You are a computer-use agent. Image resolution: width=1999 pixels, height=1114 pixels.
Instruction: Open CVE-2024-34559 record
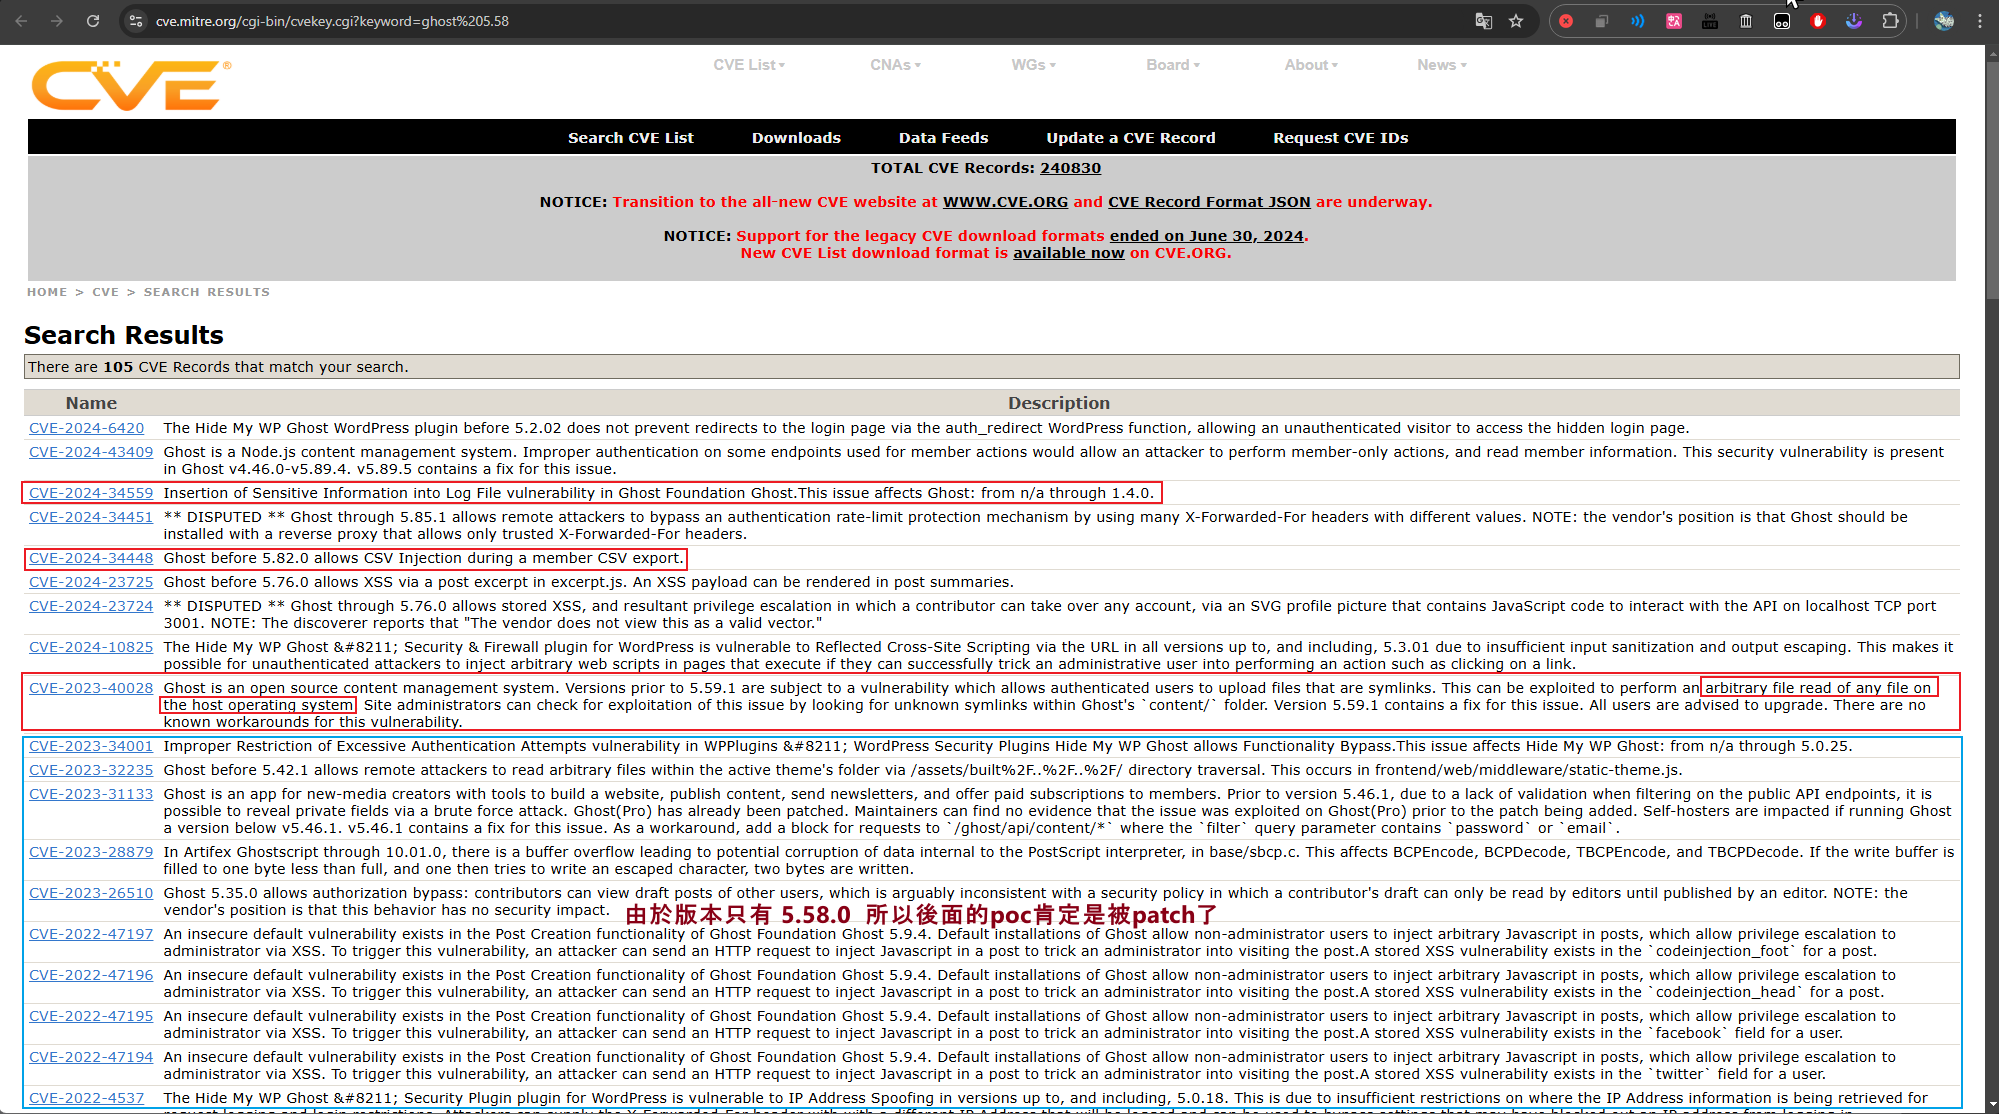click(x=91, y=493)
